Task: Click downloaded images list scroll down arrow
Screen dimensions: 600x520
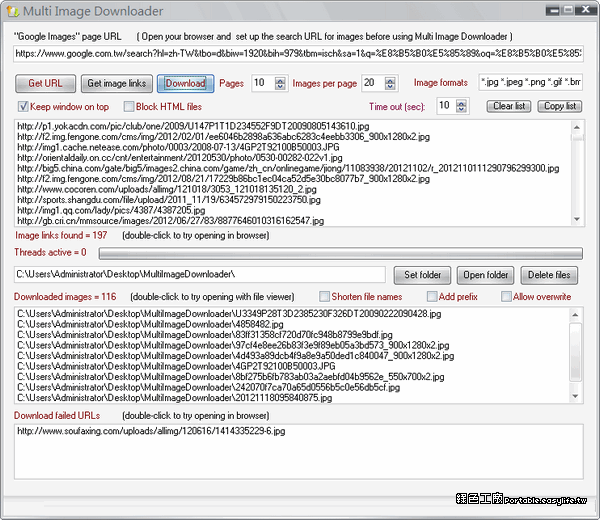Action: click(575, 396)
